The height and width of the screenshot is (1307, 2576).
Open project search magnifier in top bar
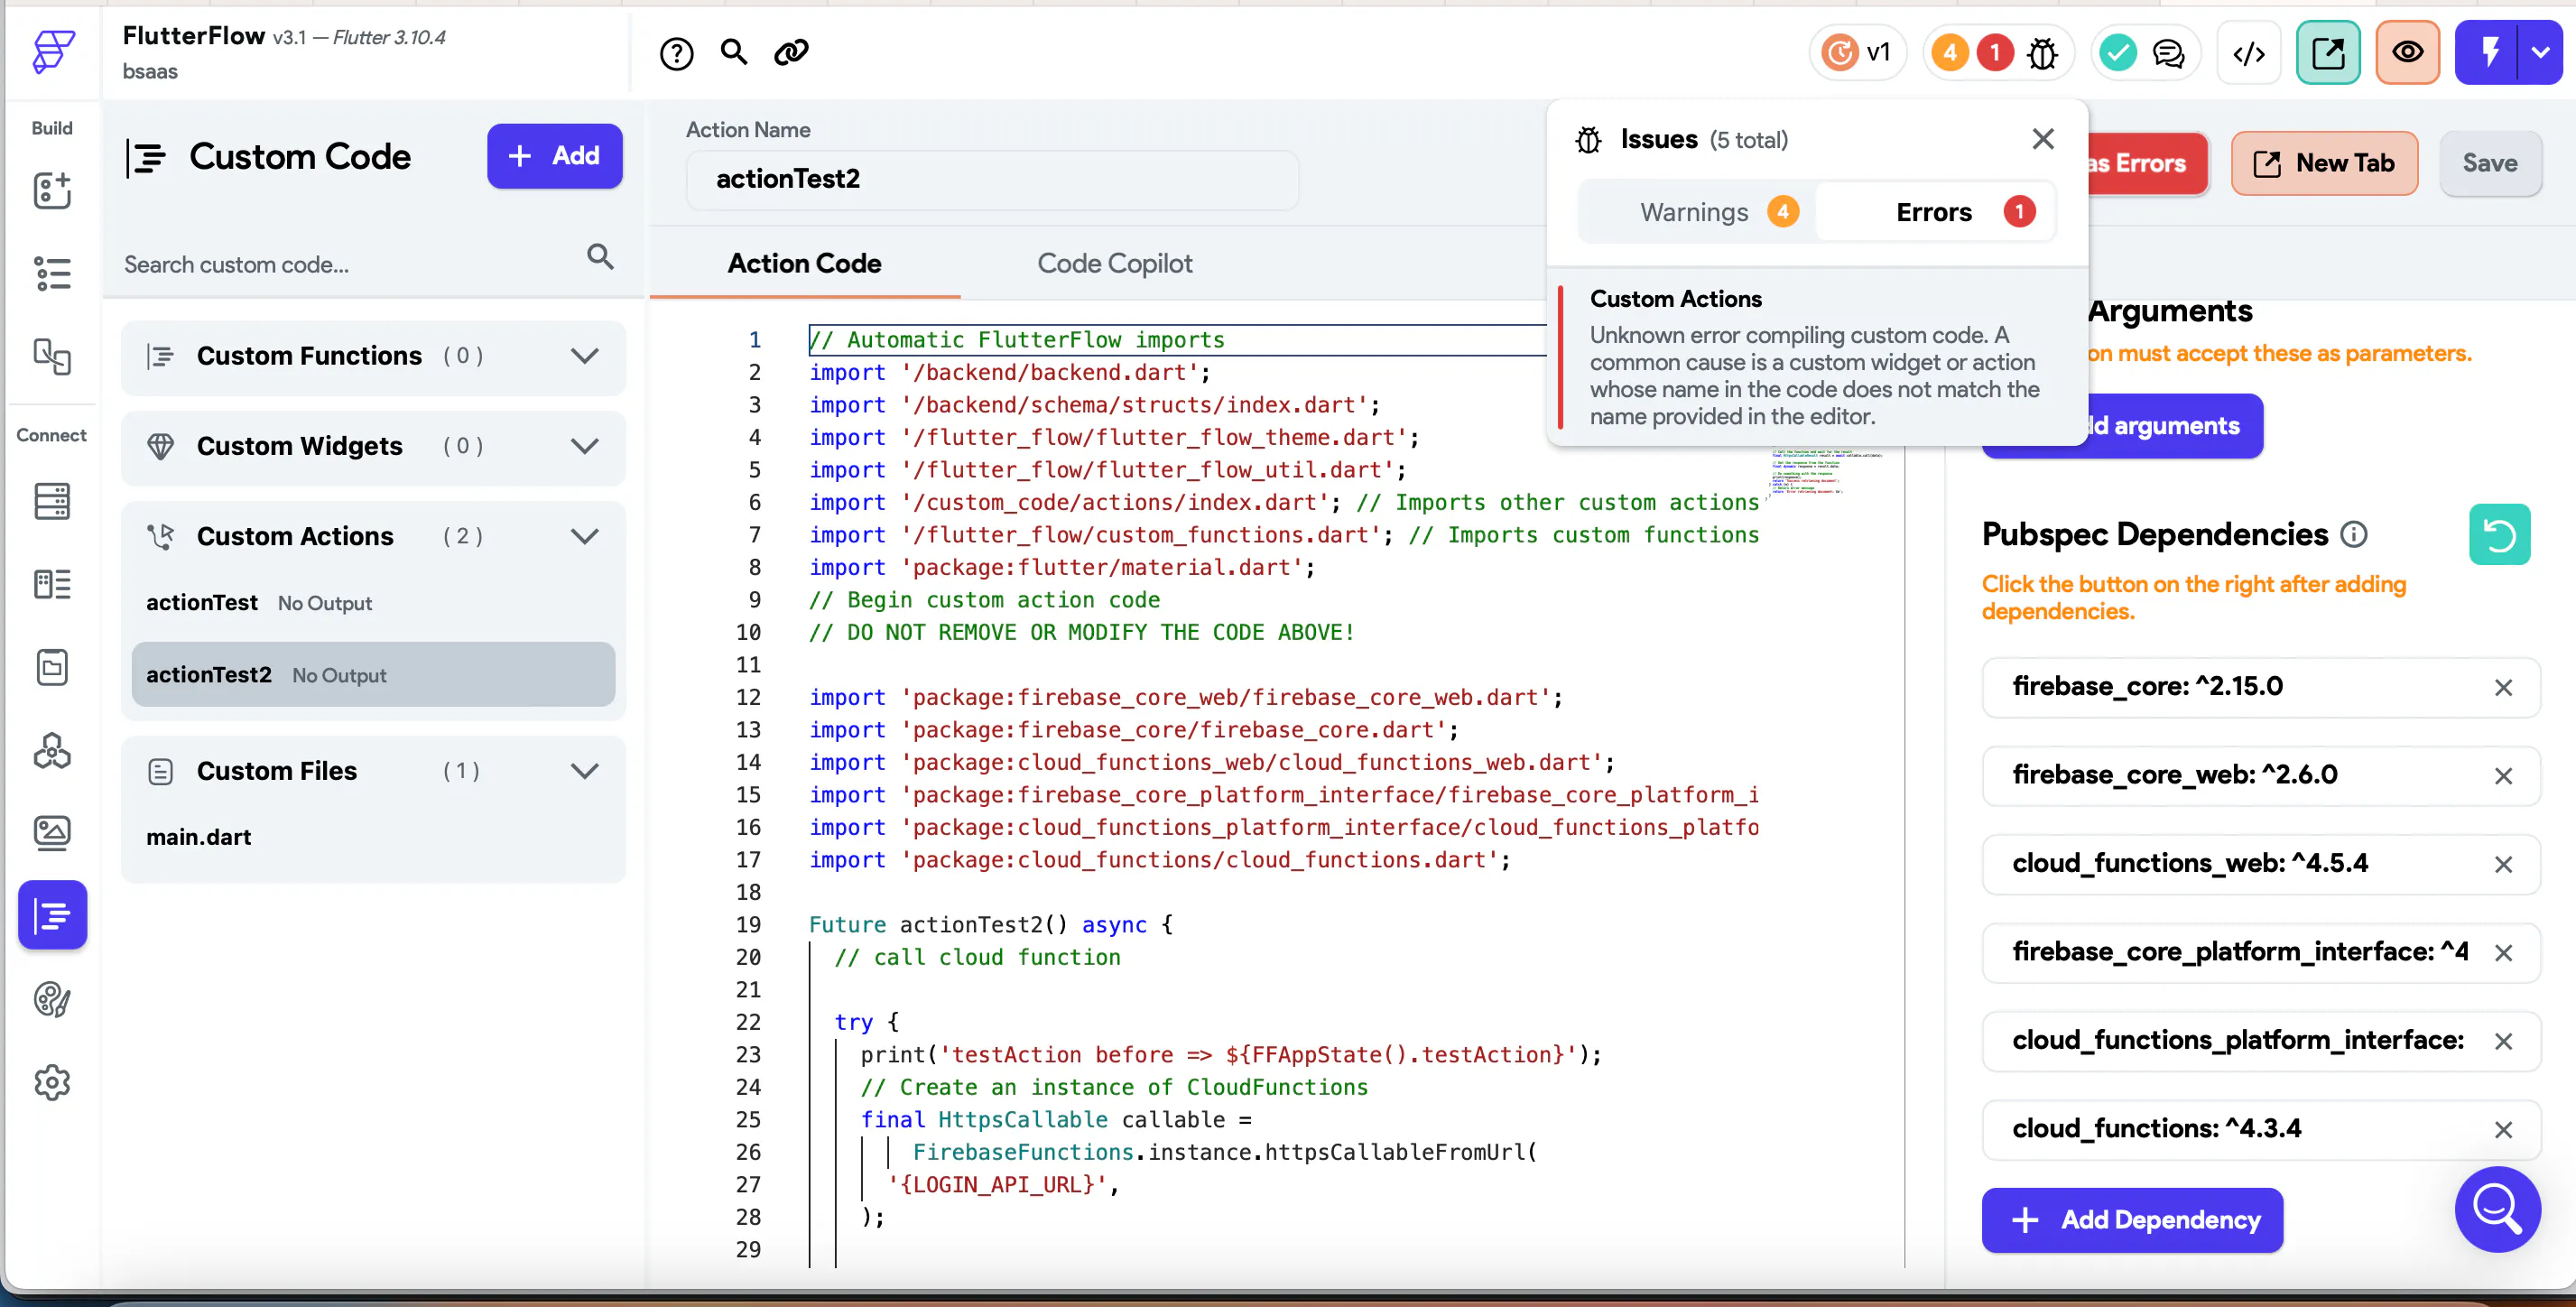734,52
